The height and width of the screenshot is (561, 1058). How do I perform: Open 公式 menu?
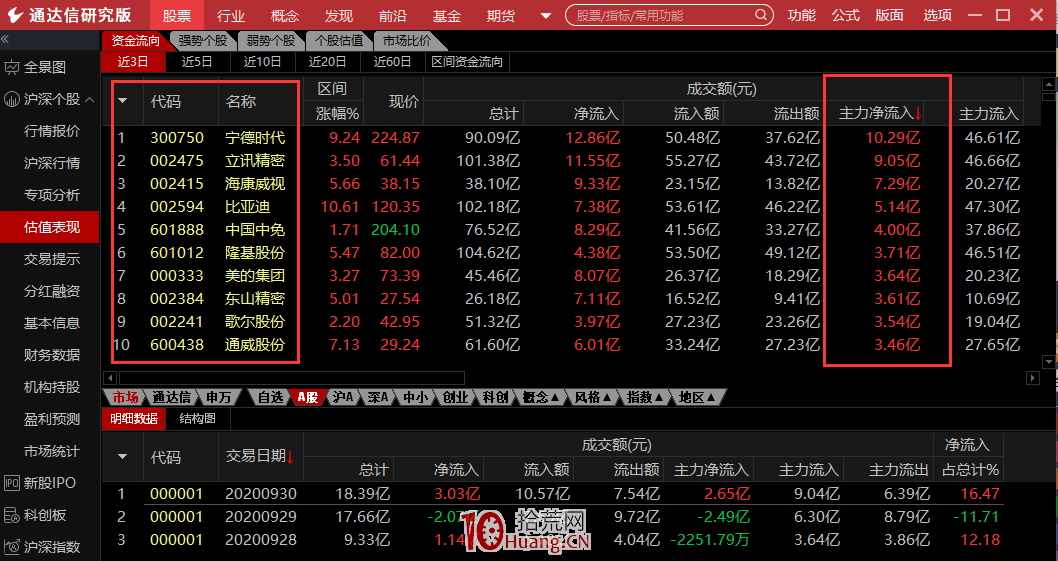[845, 15]
